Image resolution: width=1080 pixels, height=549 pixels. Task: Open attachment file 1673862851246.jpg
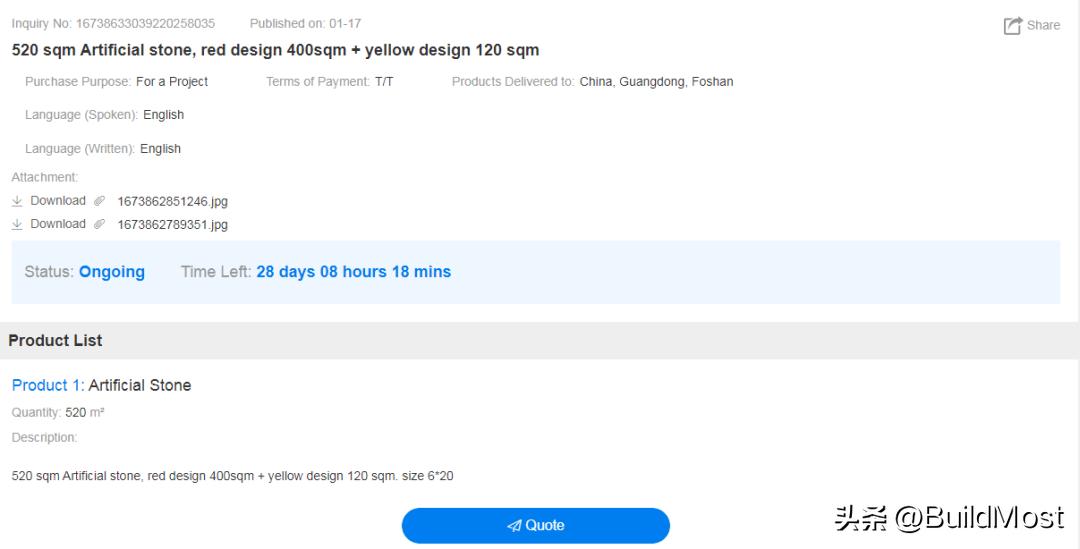[x=172, y=202]
